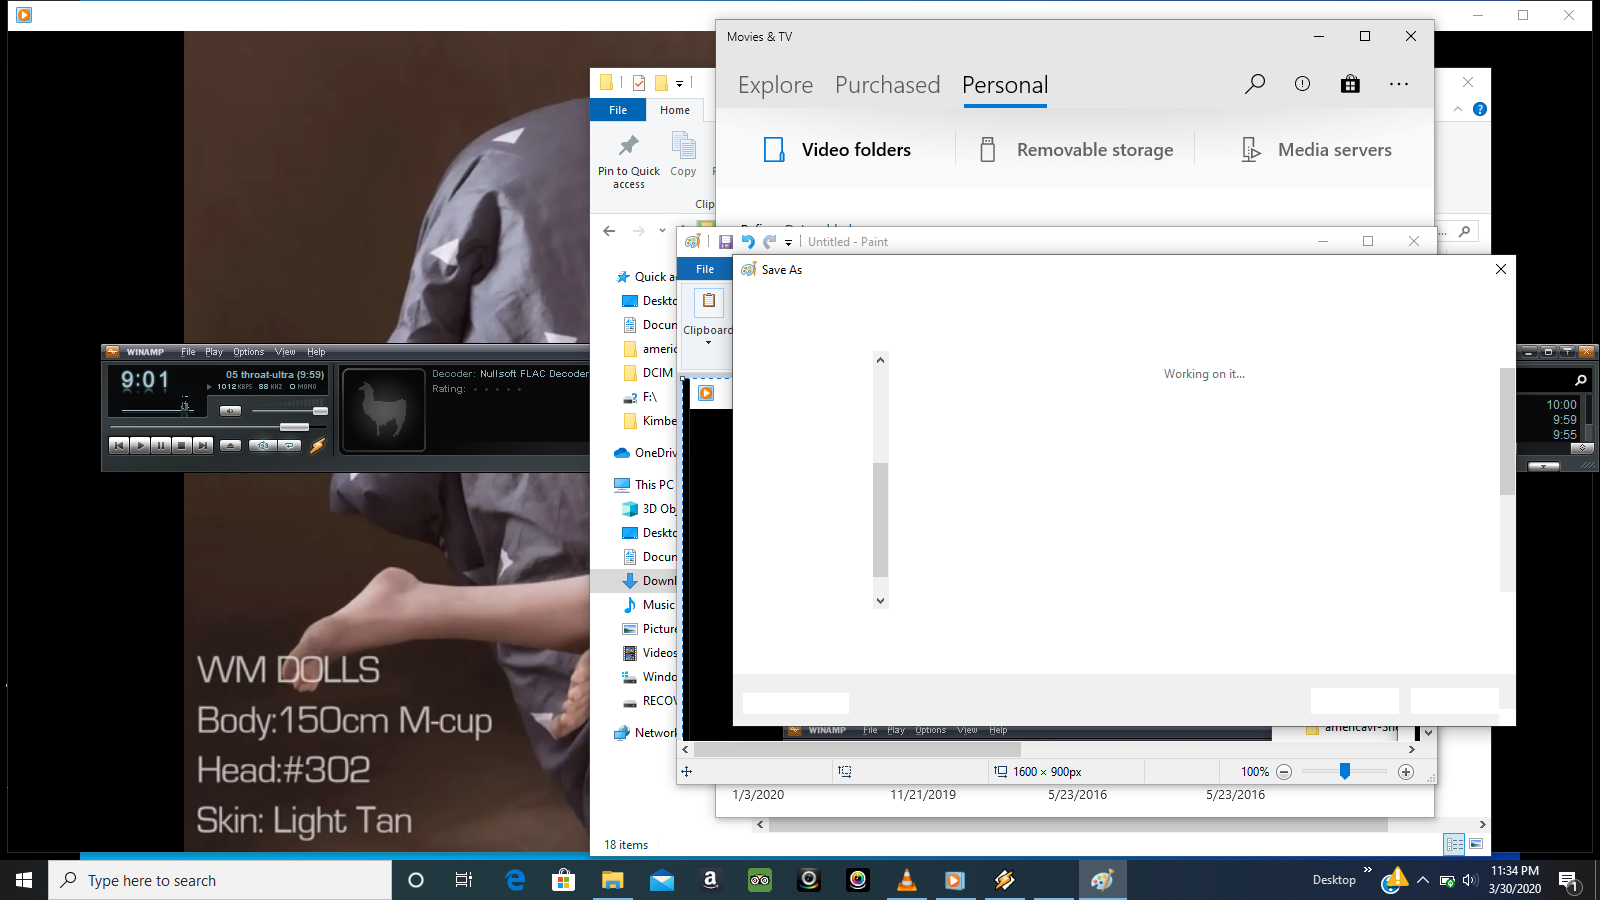Click the Winamp seek bar handle
The width and height of the screenshot is (1600, 900).
(294, 427)
